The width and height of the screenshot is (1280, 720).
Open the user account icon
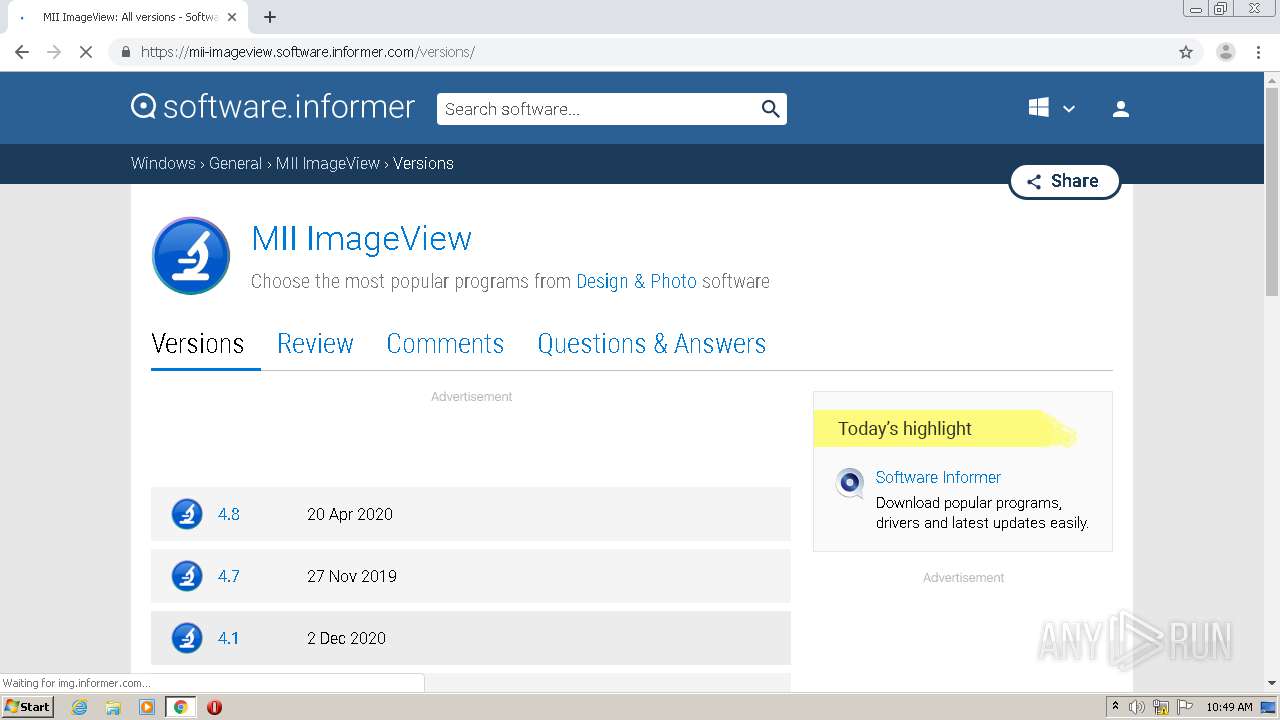point(1121,109)
